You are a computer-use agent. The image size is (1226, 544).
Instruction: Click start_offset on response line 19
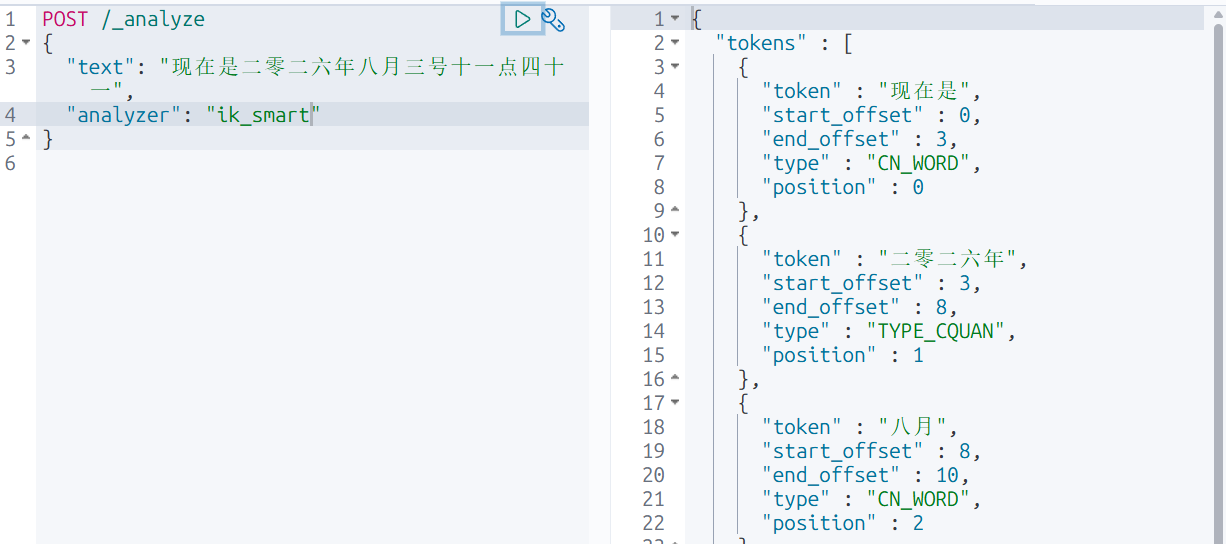[843, 451]
